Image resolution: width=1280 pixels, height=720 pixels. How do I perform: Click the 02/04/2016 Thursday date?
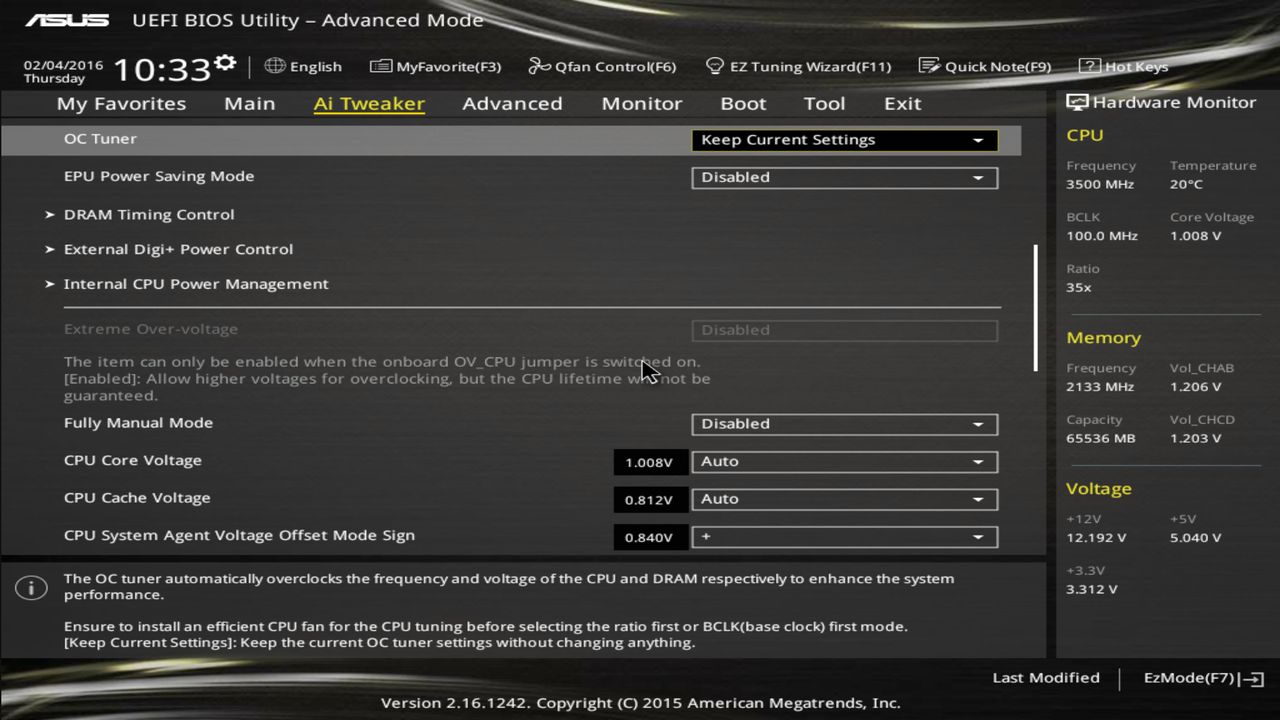(x=63, y=72)
